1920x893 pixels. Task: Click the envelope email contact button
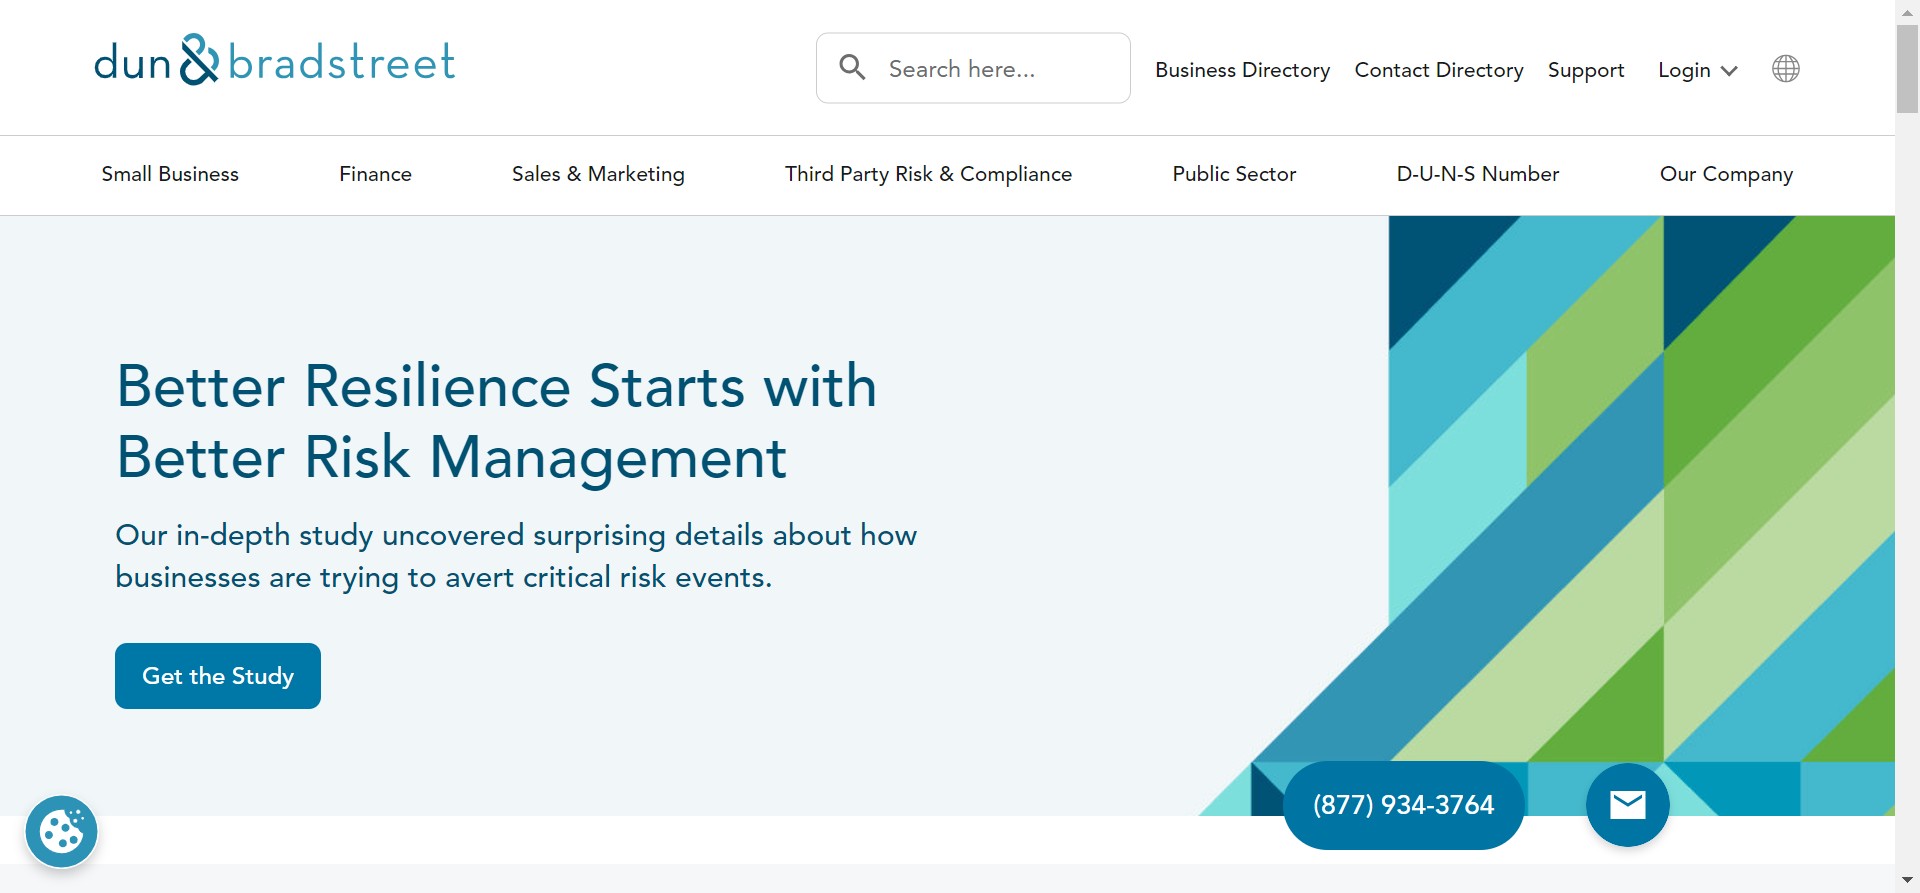(1627, 805)
